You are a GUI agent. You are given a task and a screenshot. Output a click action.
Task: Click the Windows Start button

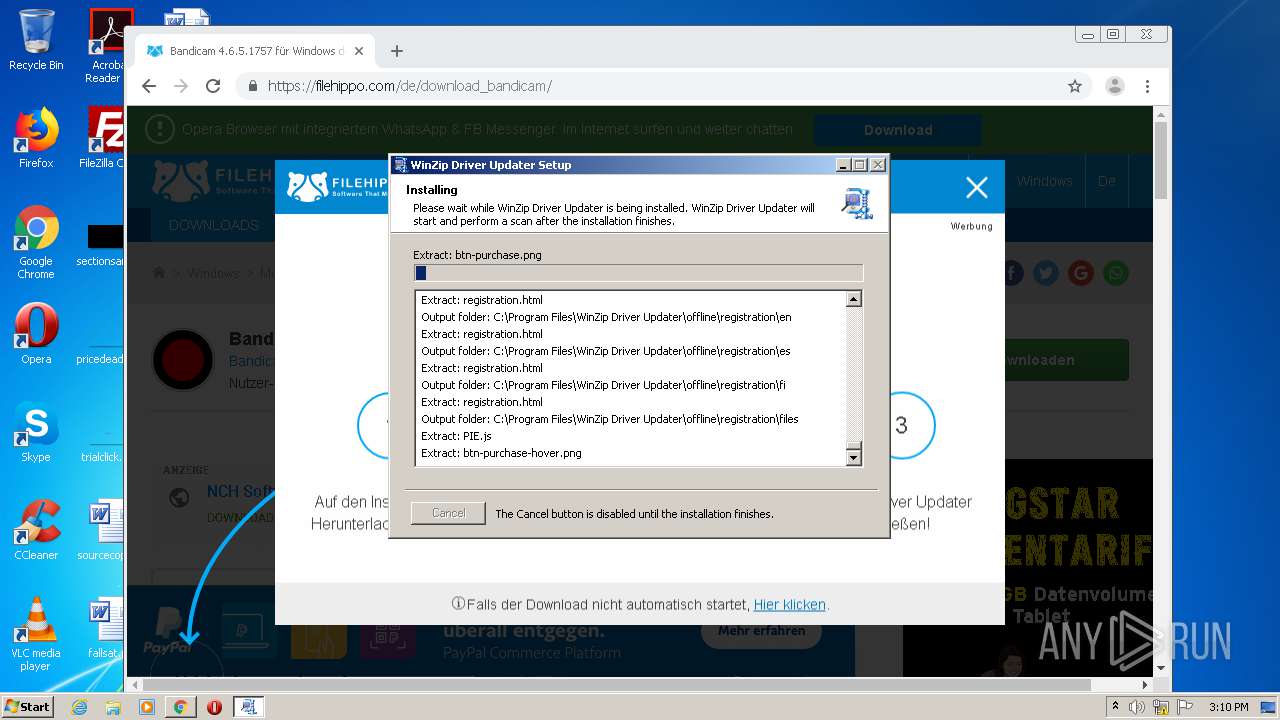click(28, 706)
